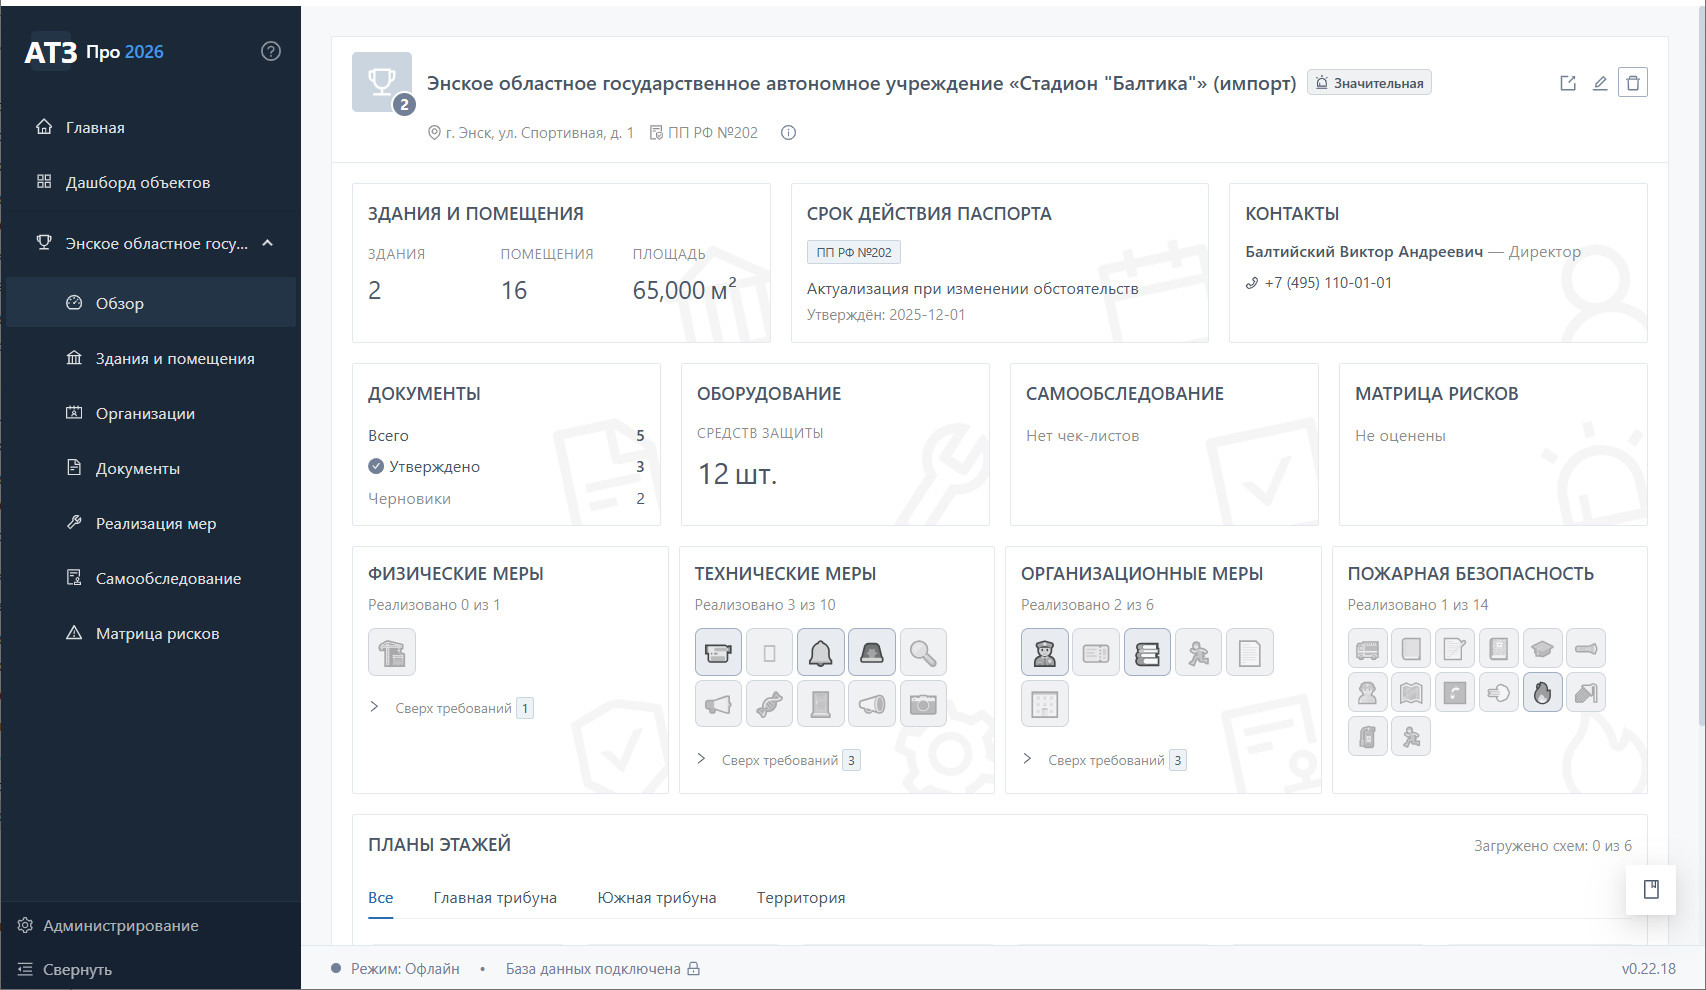Select the fire truck fire safety icon
This screenshot has height=990, width=1706.
click(x=1367, y=649)
